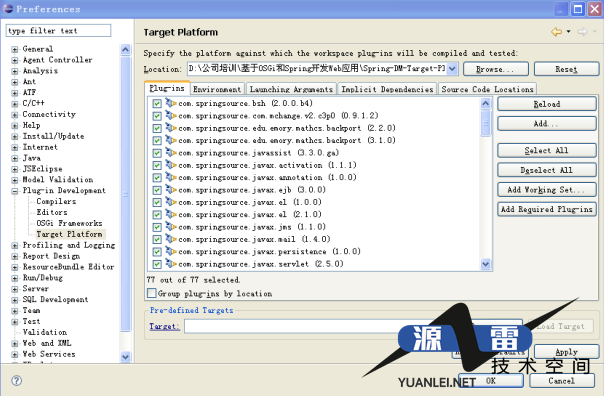
Task: Click the Target link
Action: point(164,326)
